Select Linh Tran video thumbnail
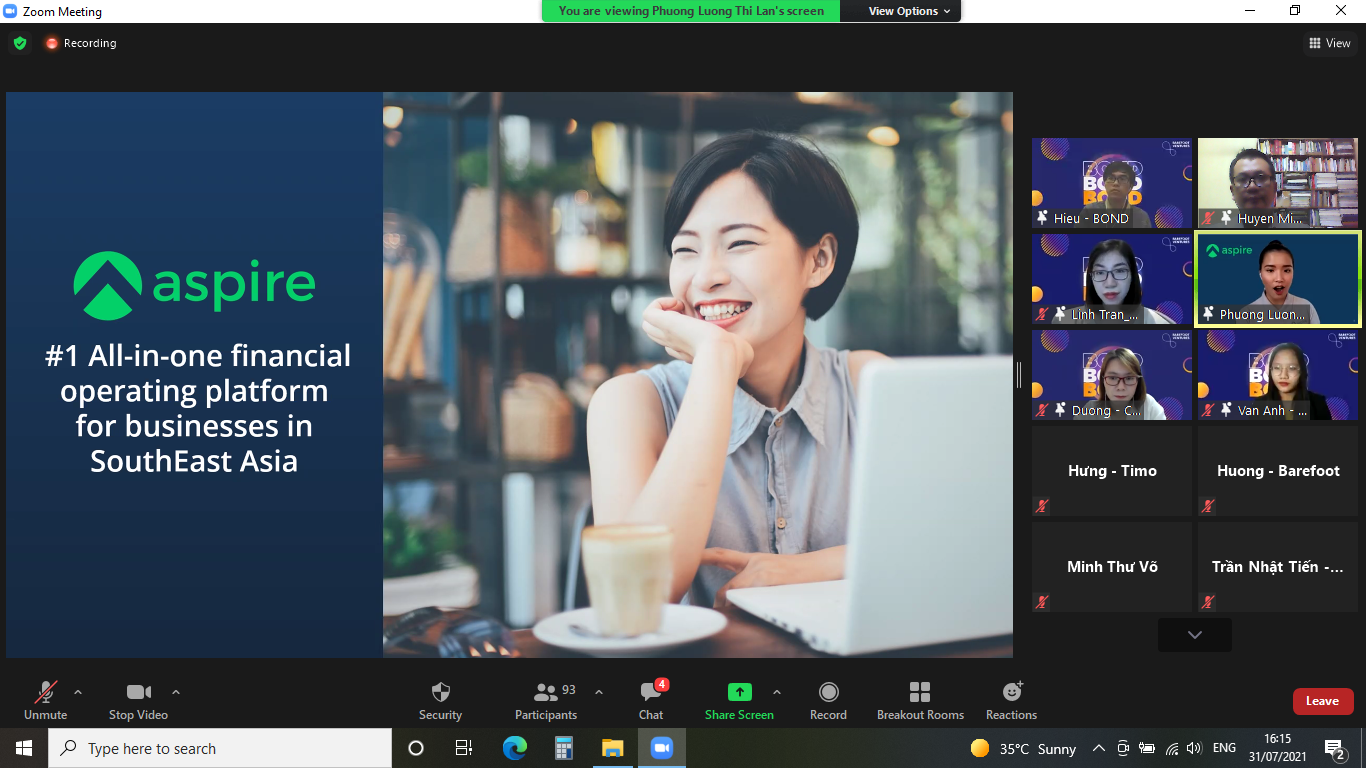 (x=1112, y=279)
